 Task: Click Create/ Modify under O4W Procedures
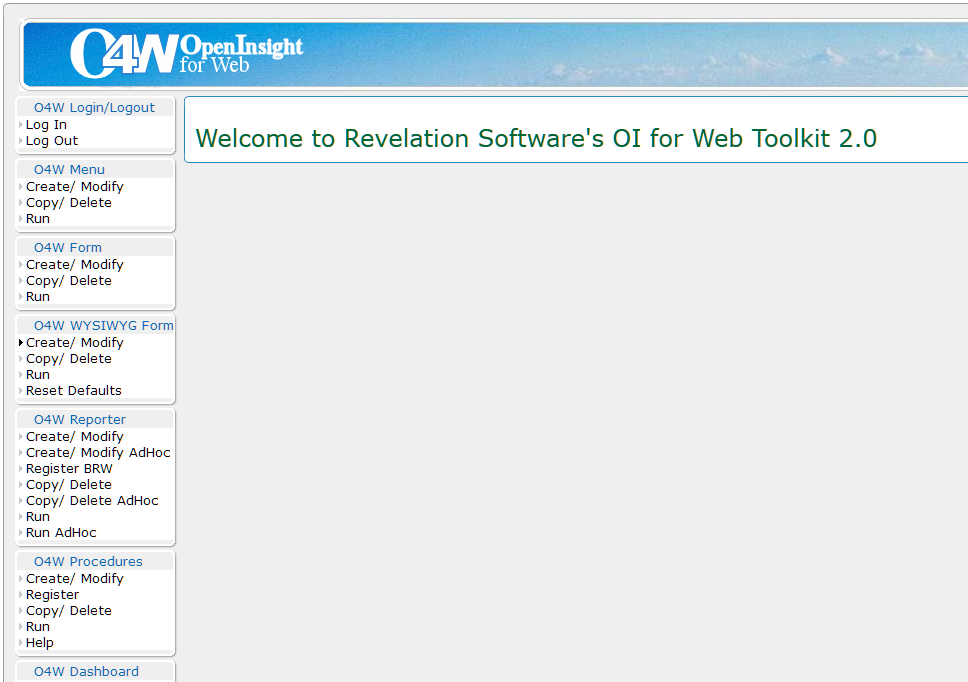75,578
